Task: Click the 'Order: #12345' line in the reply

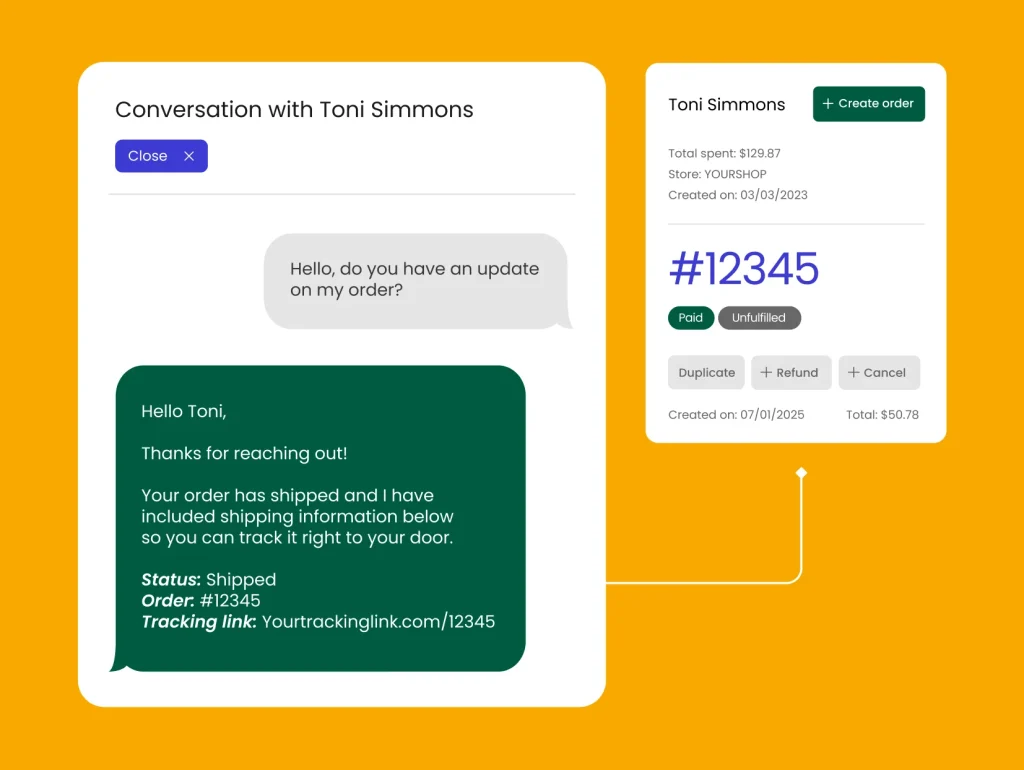Action: tap(200, 601)
